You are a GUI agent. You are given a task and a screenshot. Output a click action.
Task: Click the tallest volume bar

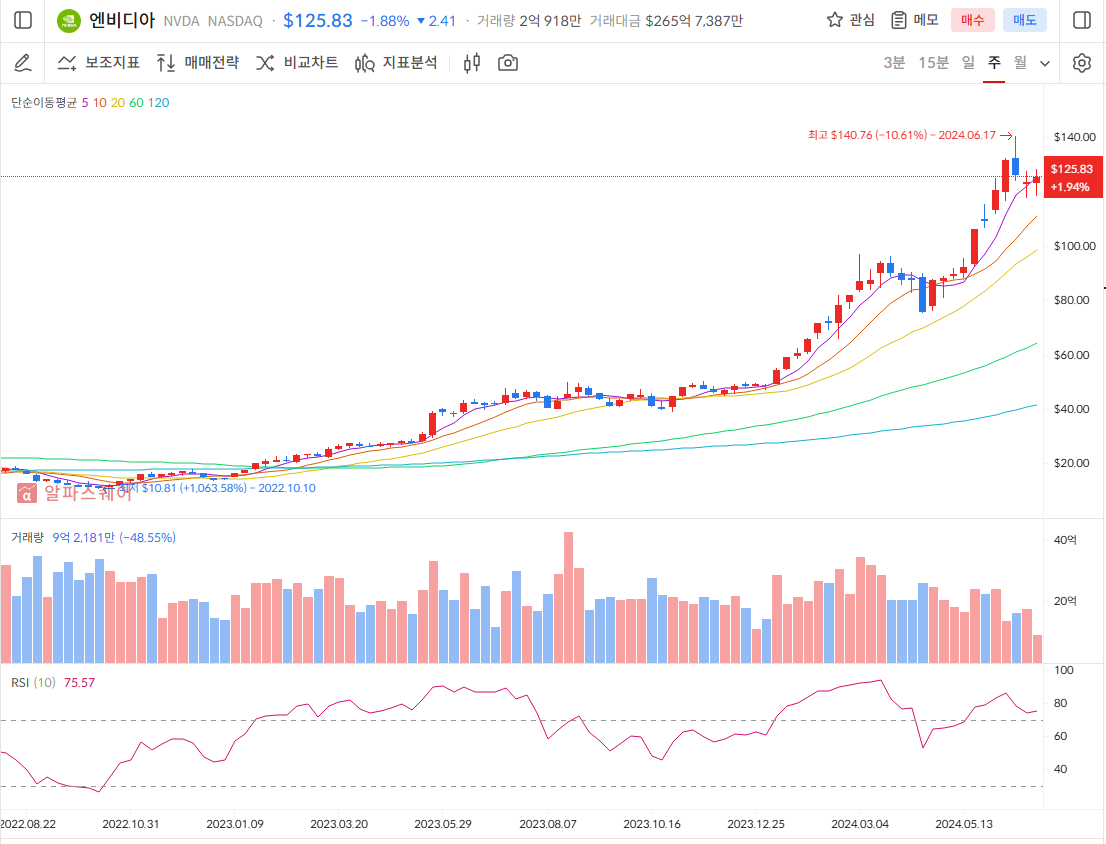(x=569, y=597)
